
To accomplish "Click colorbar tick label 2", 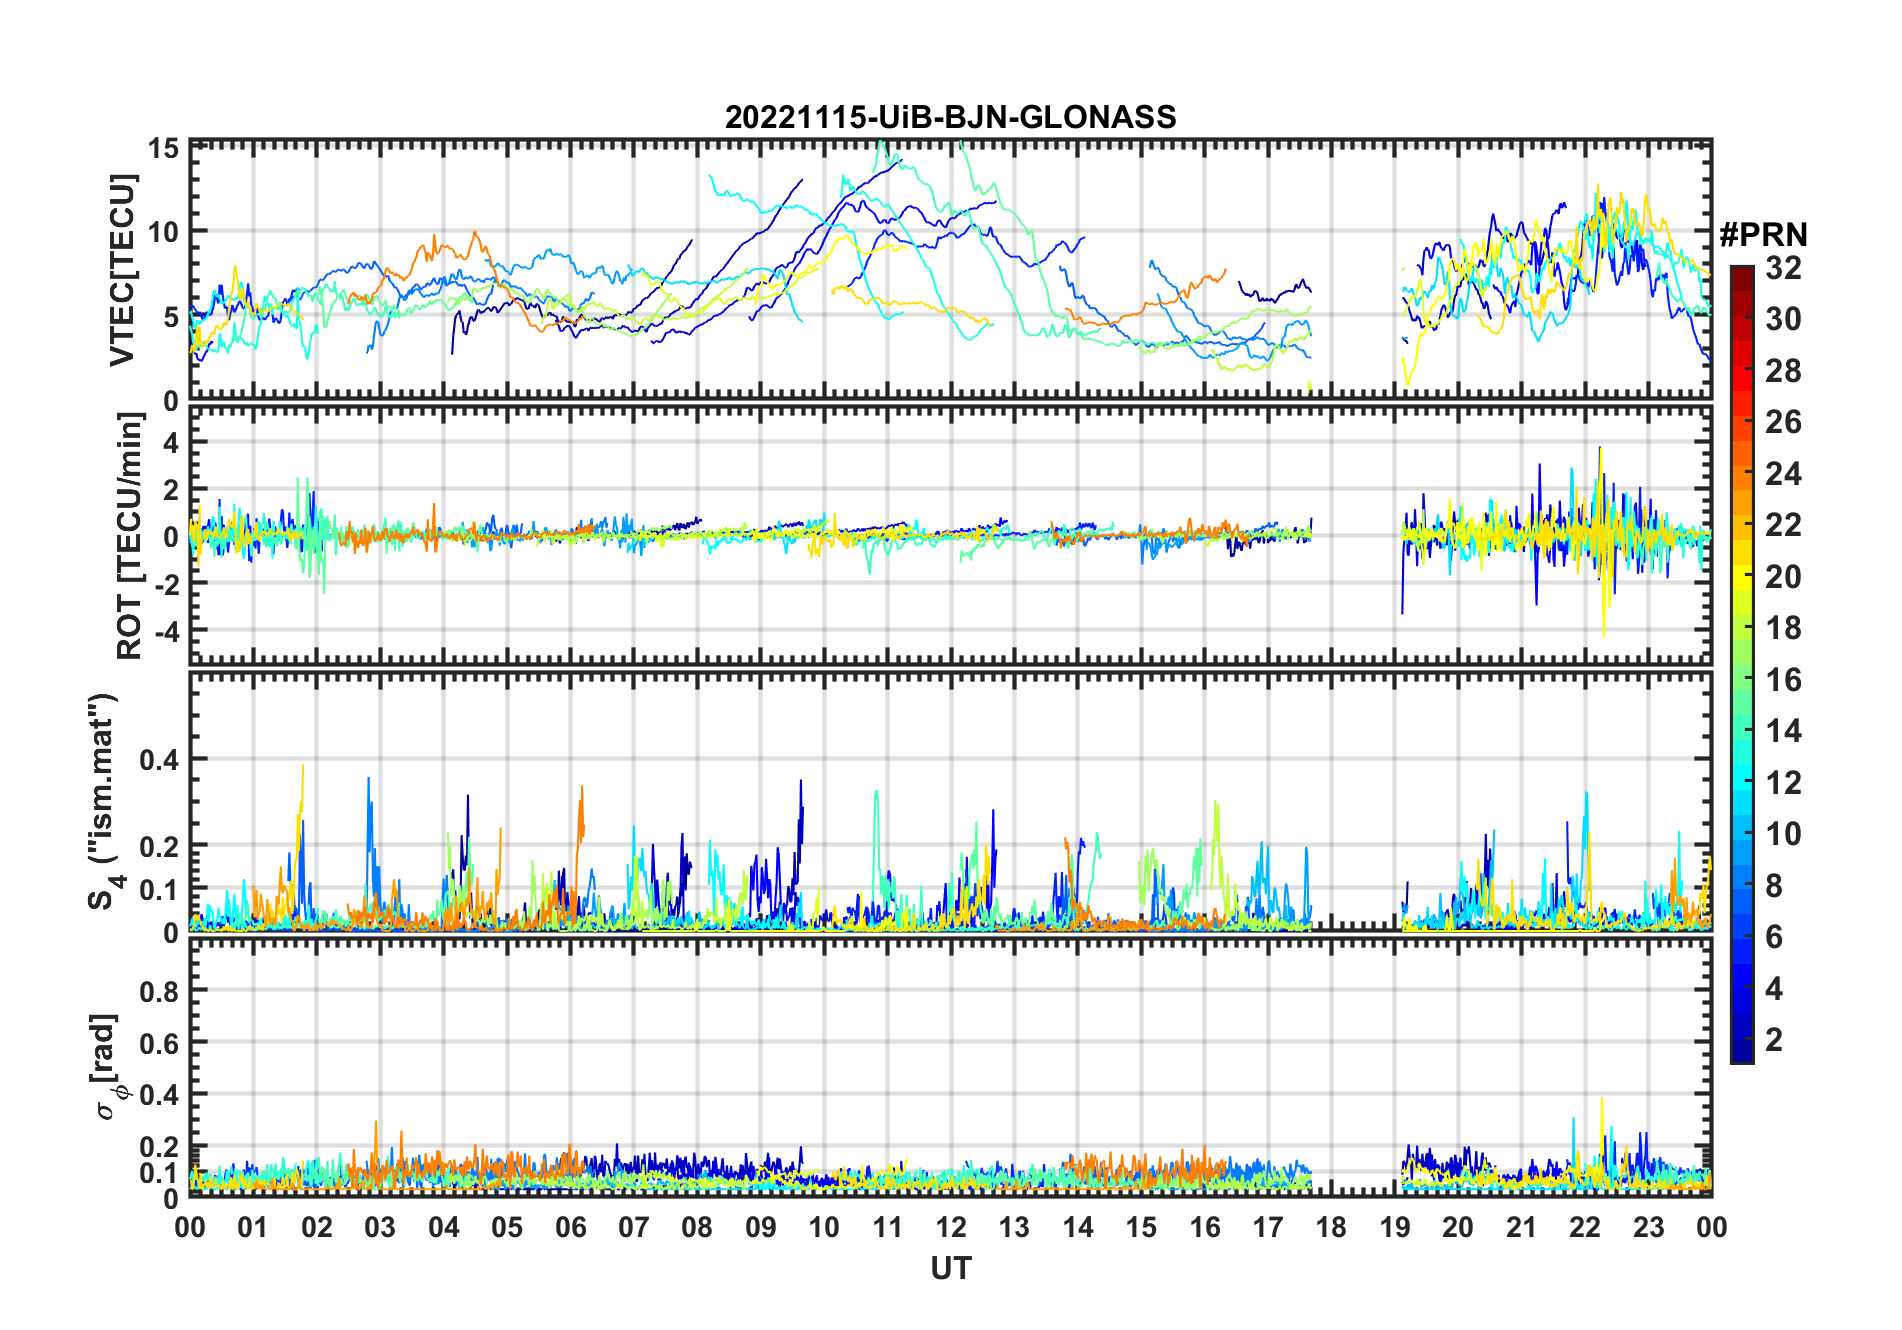I will (1774, 1039).
